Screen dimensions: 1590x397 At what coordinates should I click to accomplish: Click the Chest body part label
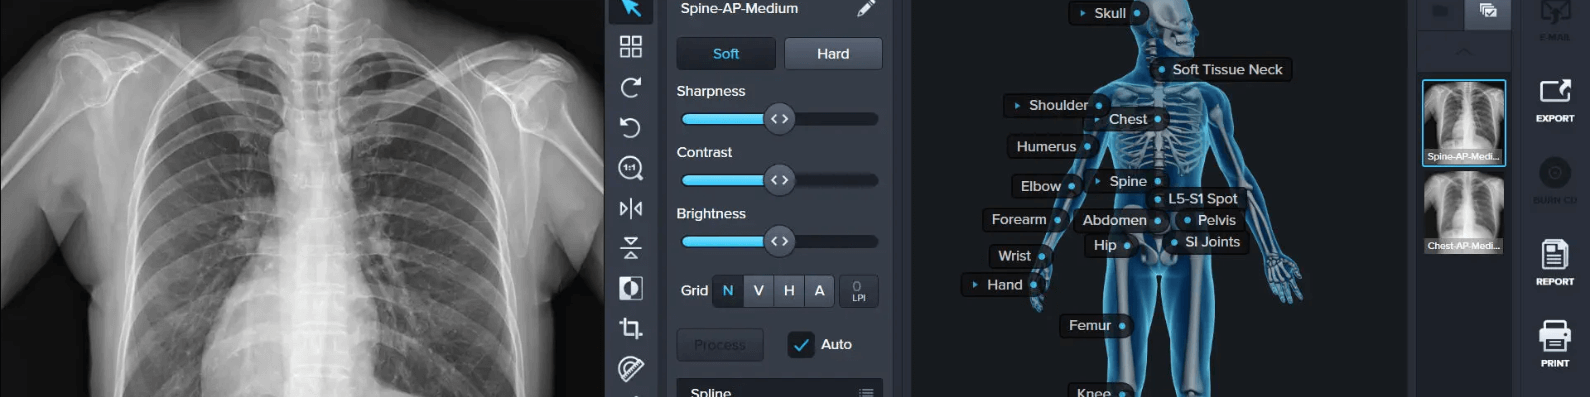tap(1128, 119)
